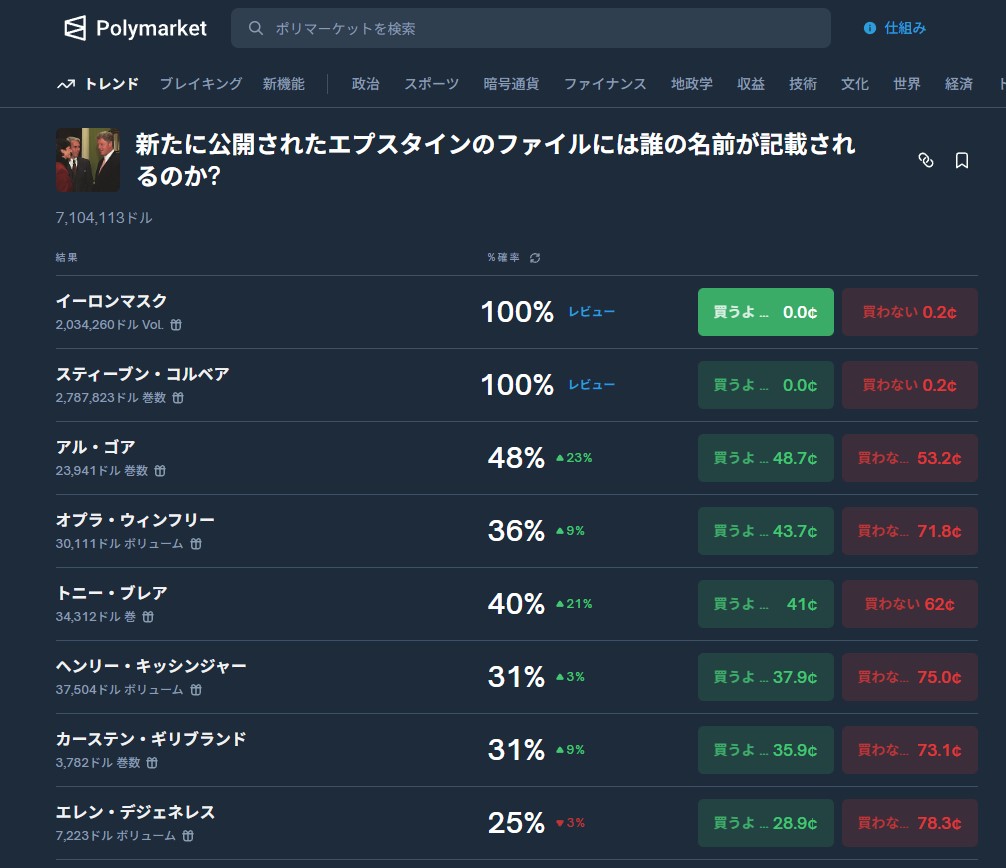Select the ブレイキング tab
The image size is (1006, 868).
201,84
